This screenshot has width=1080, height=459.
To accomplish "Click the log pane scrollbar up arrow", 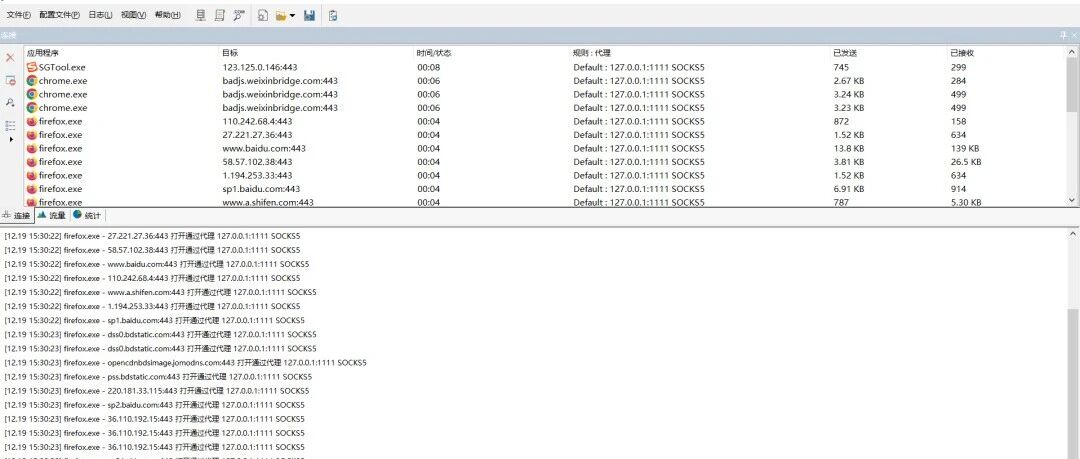I will (x=1073, y=234).
